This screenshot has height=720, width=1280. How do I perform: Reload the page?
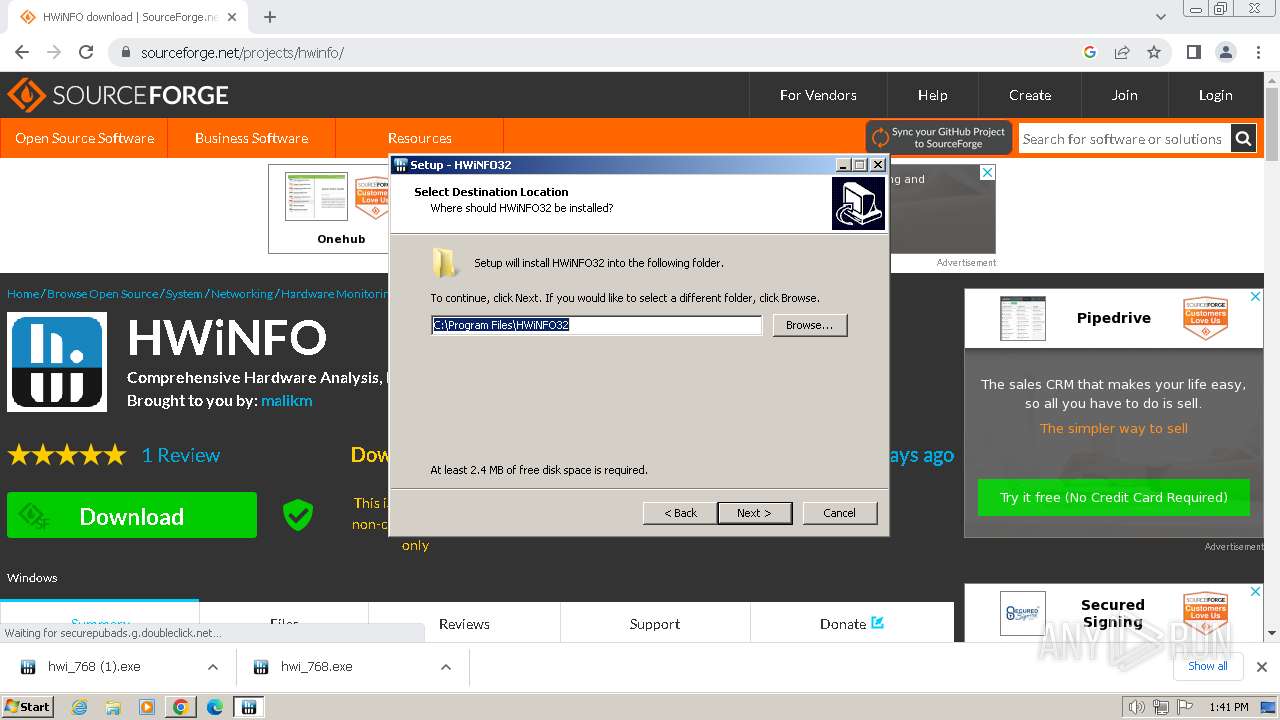click(x=86, y=52)
